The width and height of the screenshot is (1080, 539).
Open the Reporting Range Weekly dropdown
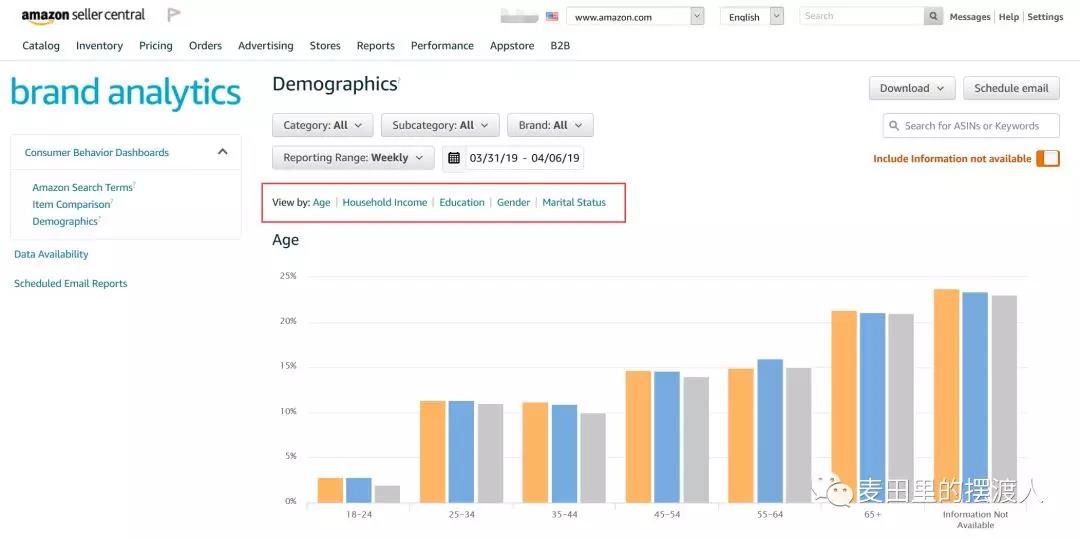353,158
